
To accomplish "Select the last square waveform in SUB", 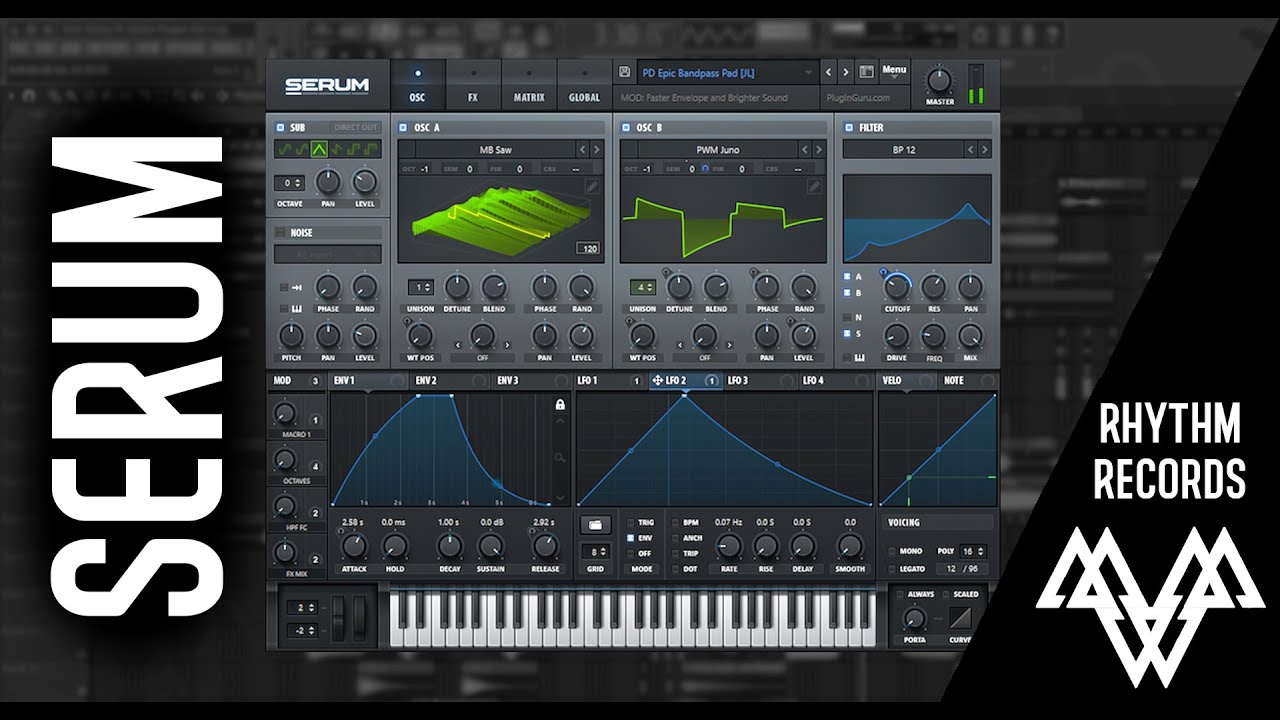I will [x=373, y=150].
